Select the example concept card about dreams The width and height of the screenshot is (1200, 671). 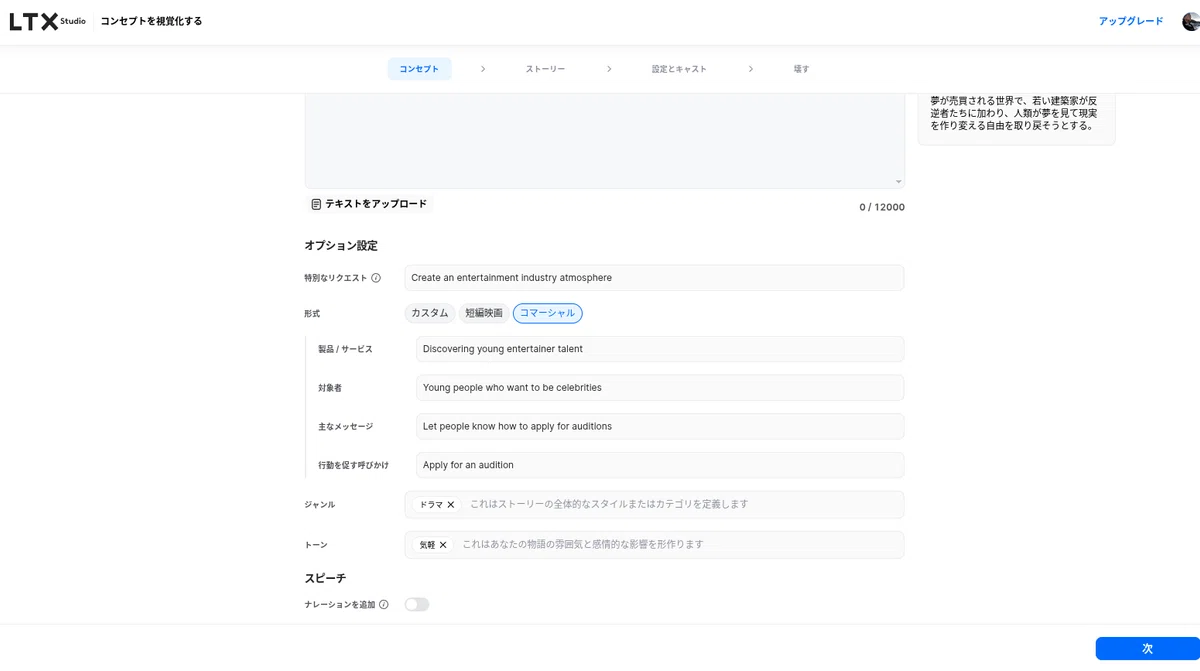(1016, 119)
